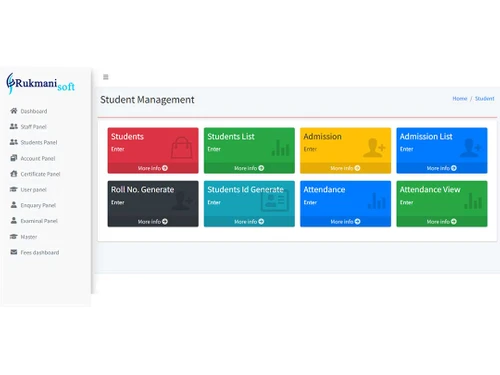This screenshot has height=375, width=500.
Task: Open Enquiry Panel in sidebar
Action: coord(38,206)
